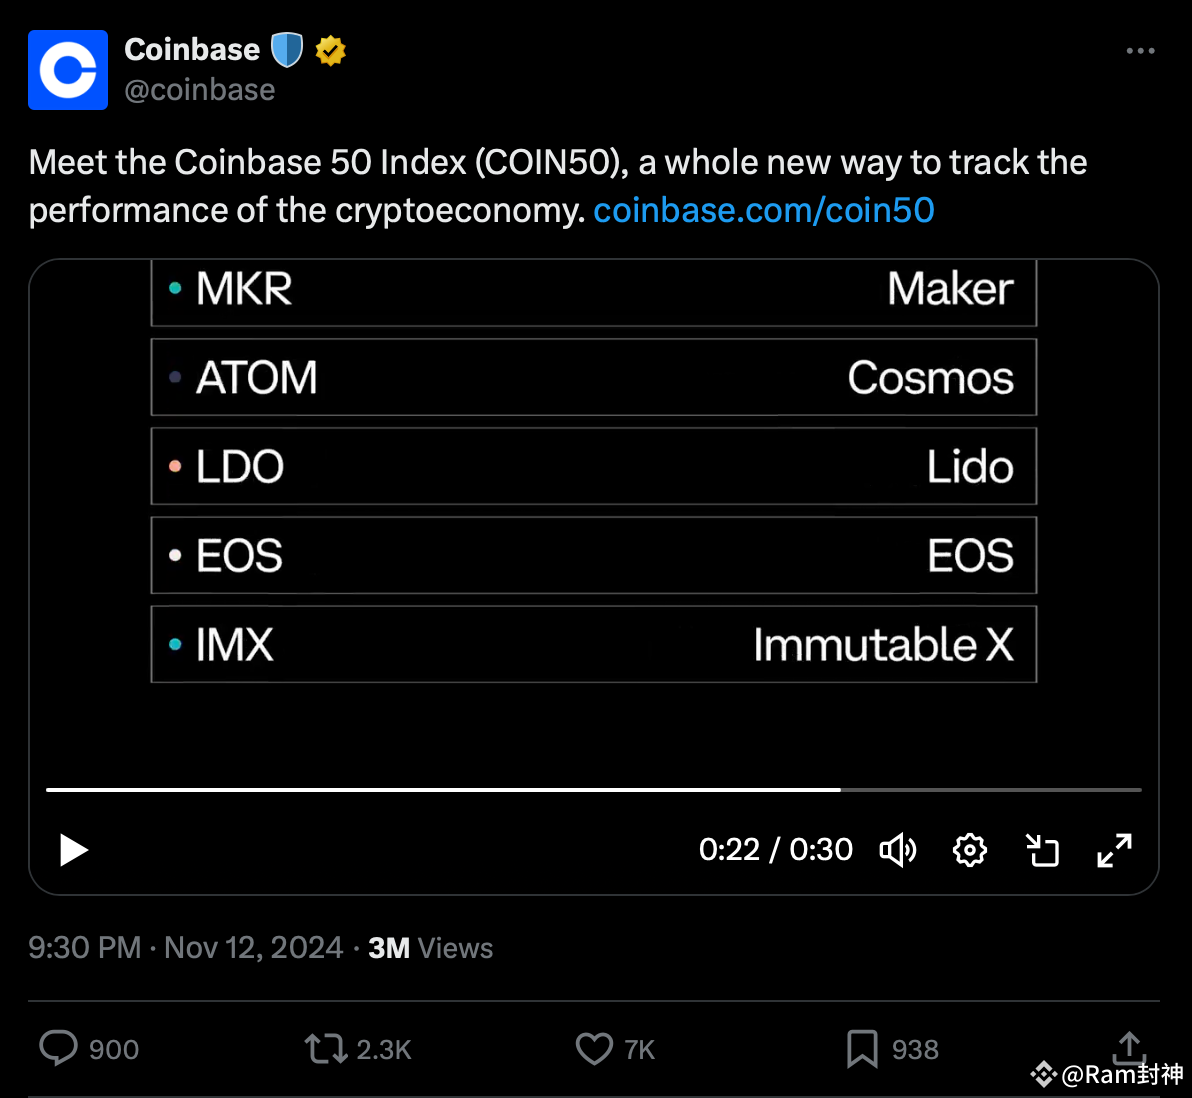Click the Coinbase display name

point(192,49)
